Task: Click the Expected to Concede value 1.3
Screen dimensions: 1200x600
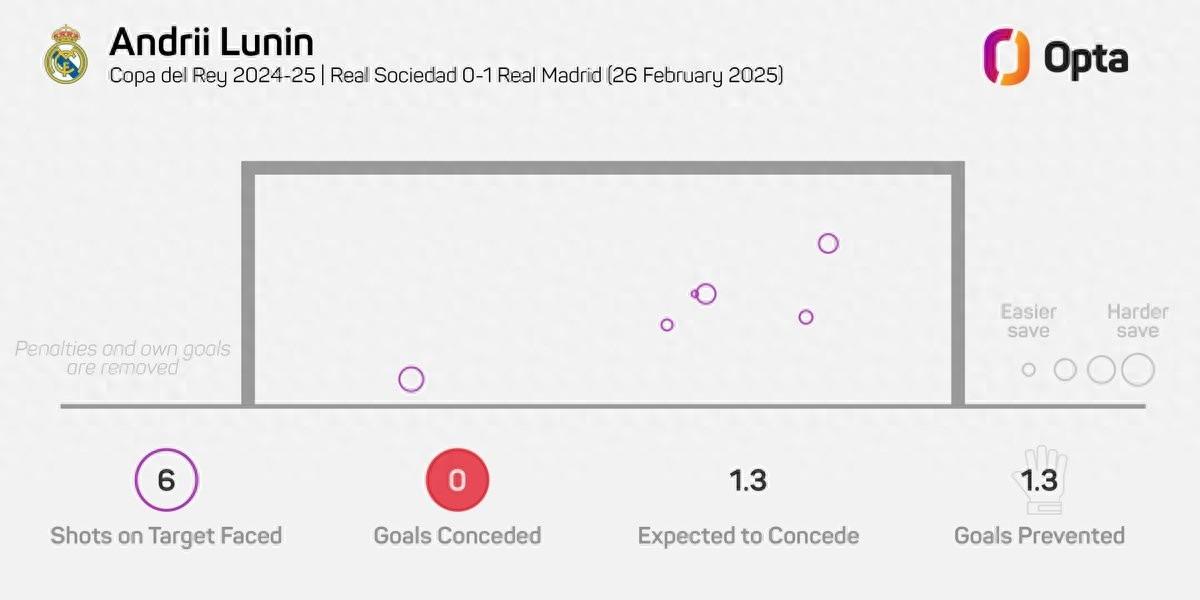Action: tap(748, 481)
